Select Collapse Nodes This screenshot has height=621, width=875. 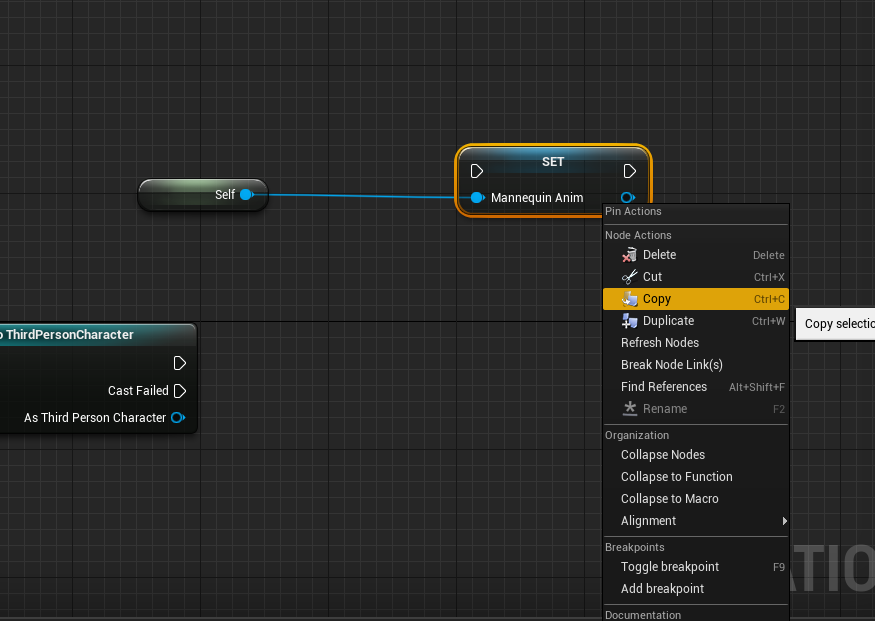click(x=696, y=455)
